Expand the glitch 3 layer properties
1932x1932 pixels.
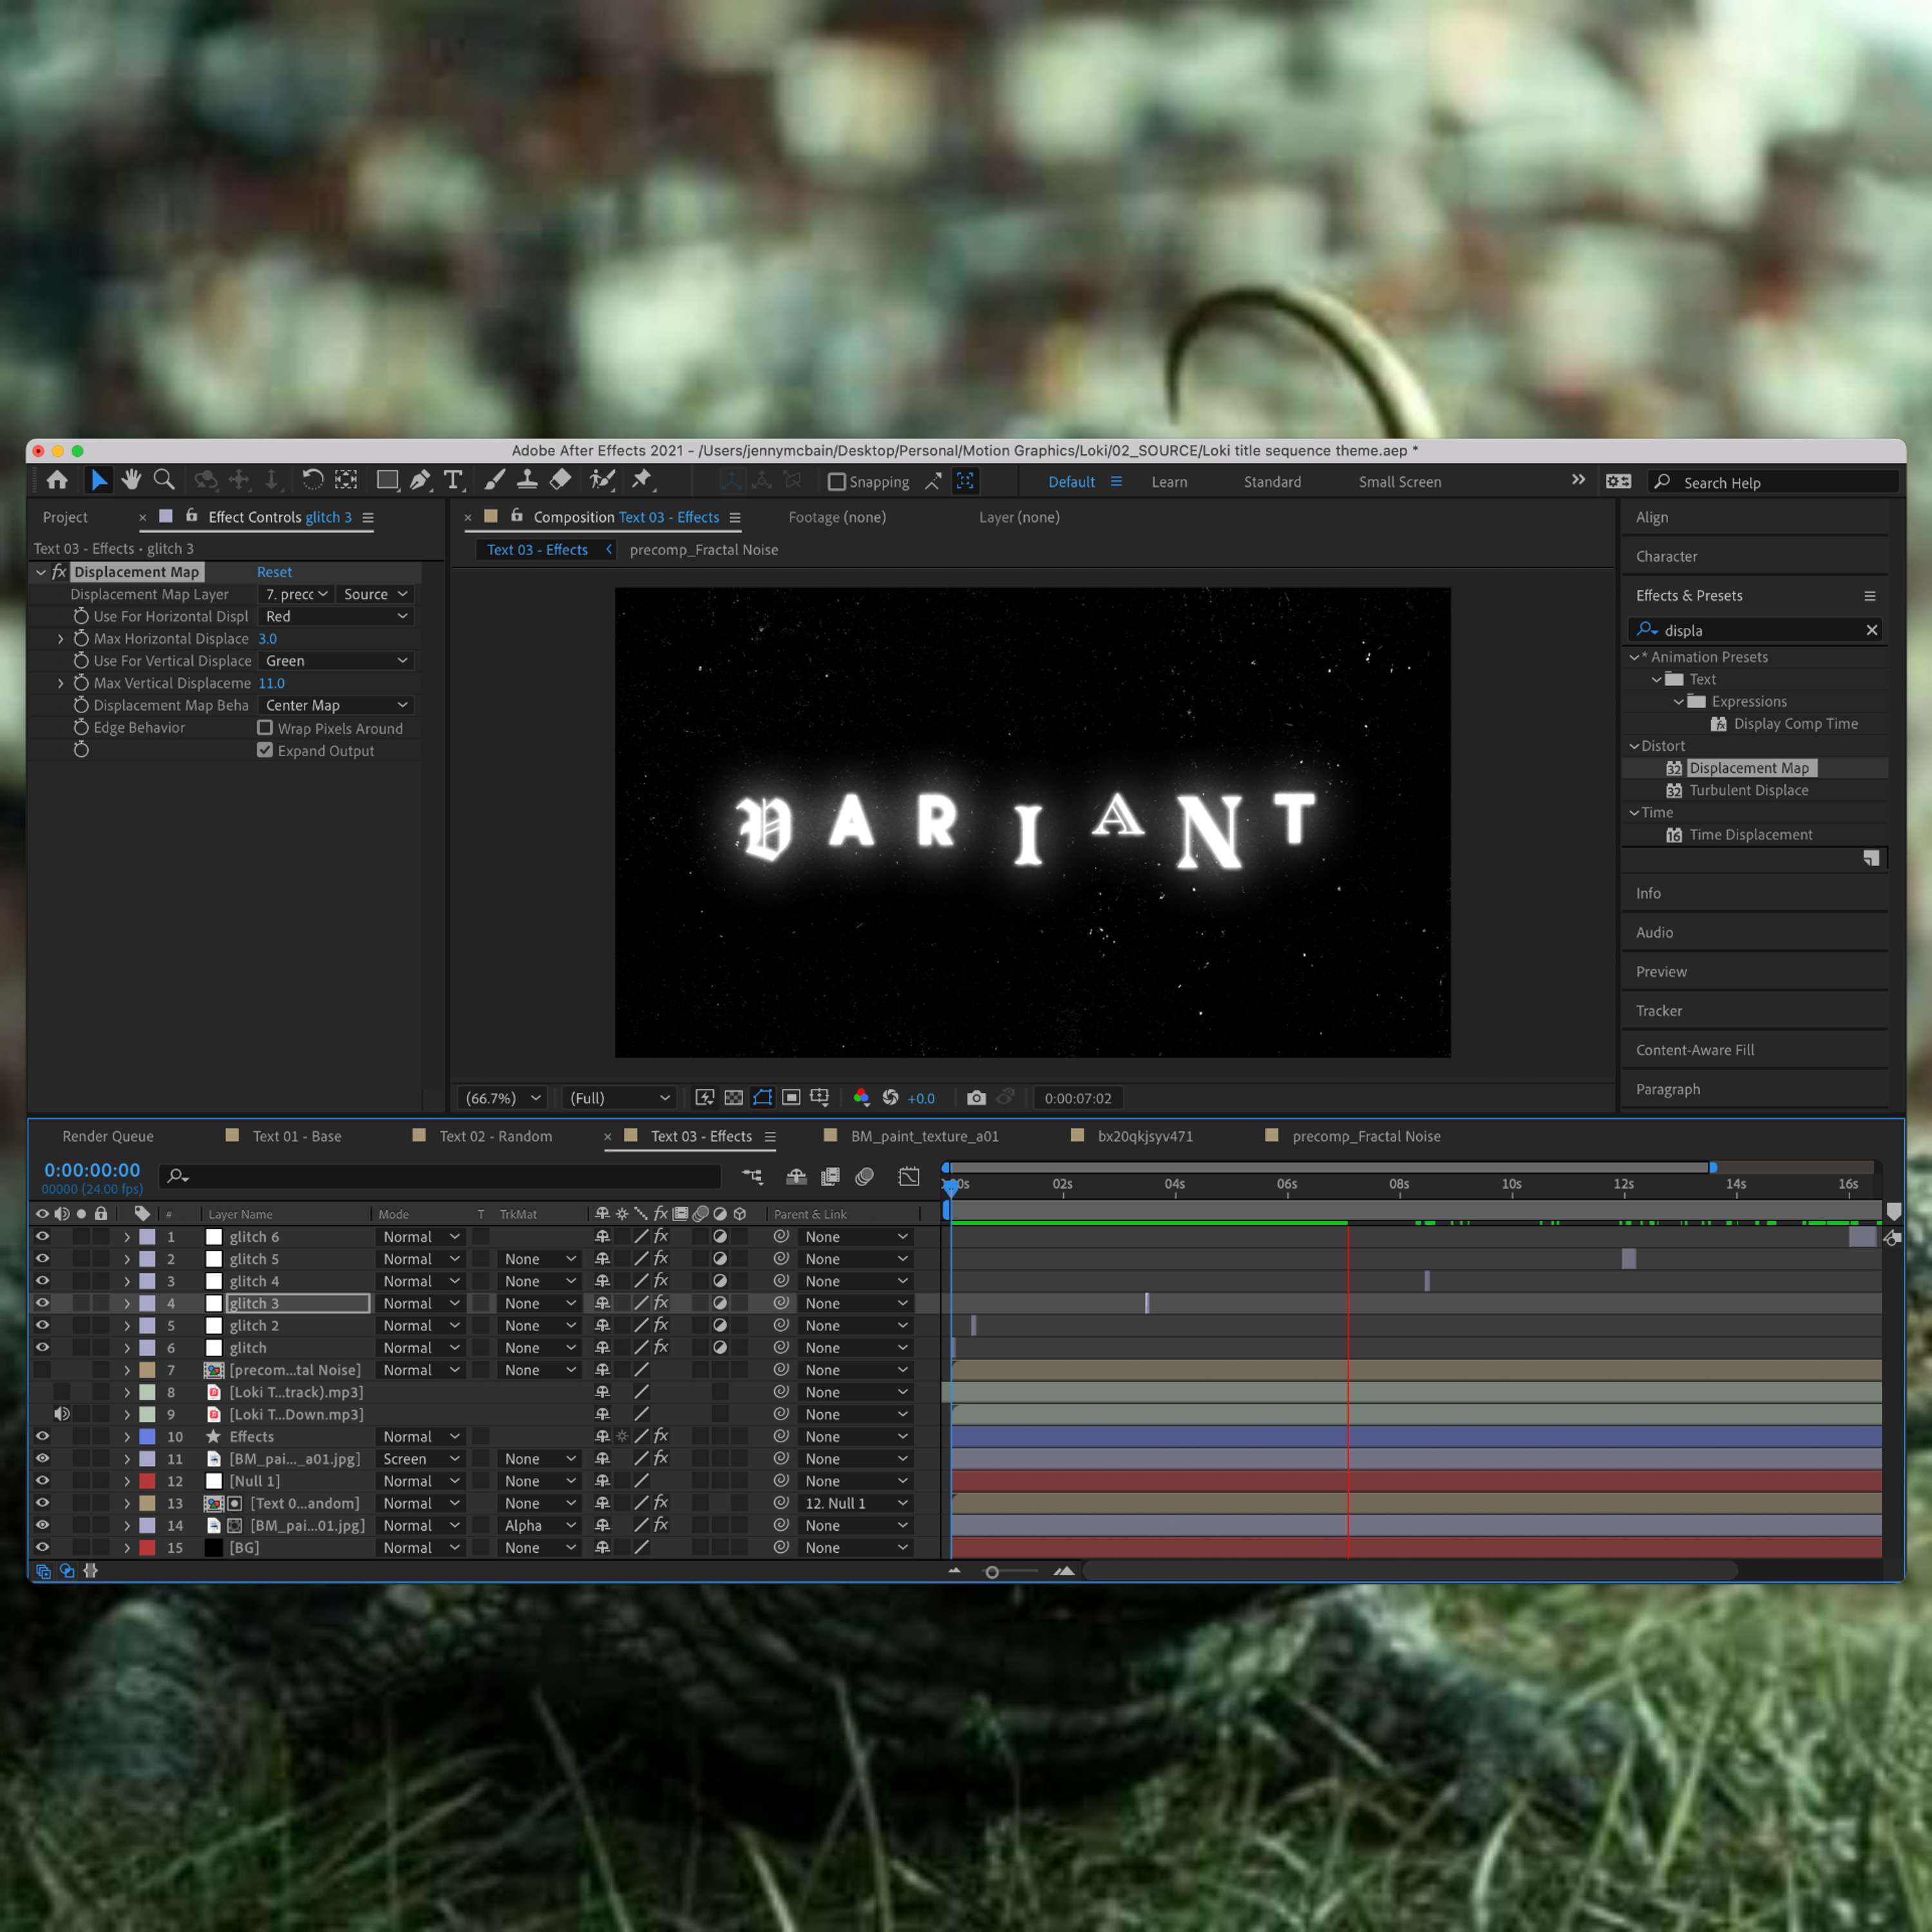pos(127,1303)
